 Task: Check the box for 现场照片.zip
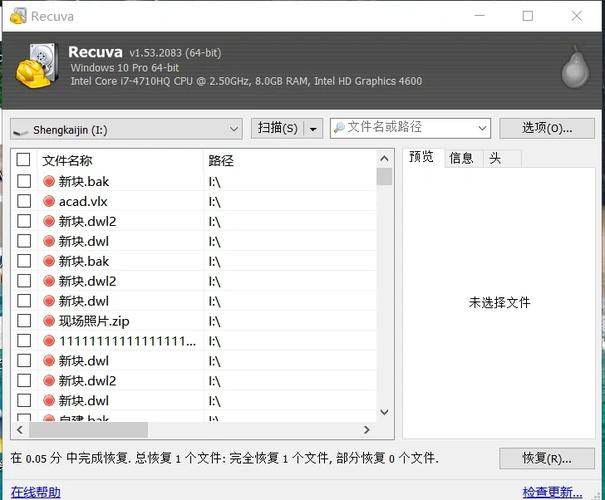(x=24, y=321)
